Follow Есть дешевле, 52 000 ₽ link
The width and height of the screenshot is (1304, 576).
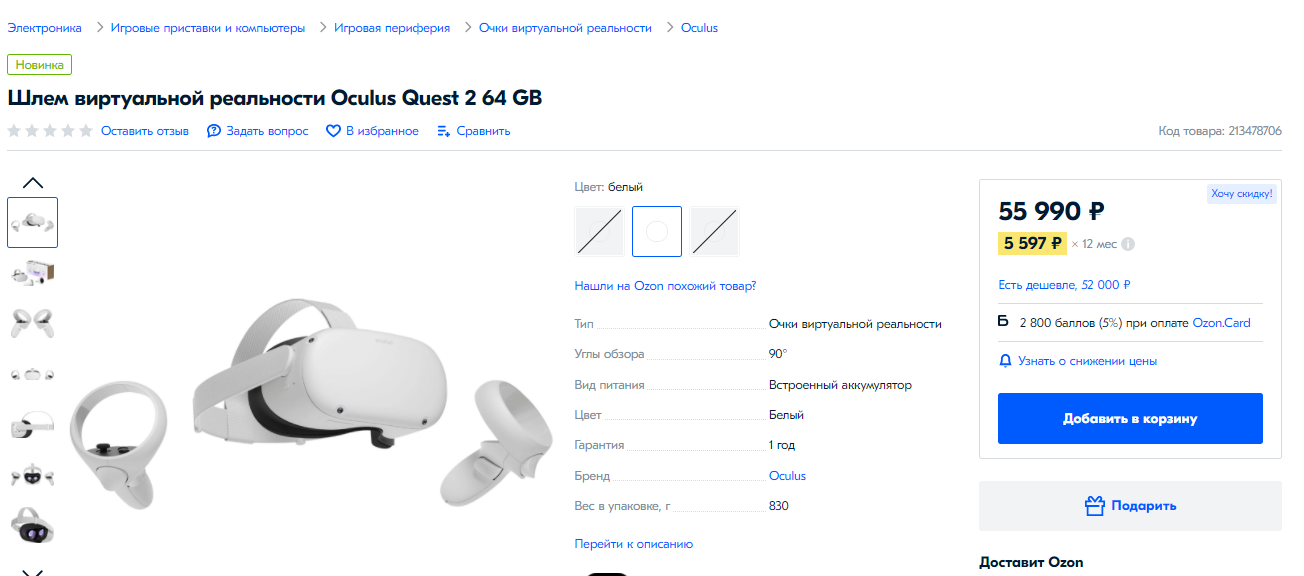tap(1064, 285)
